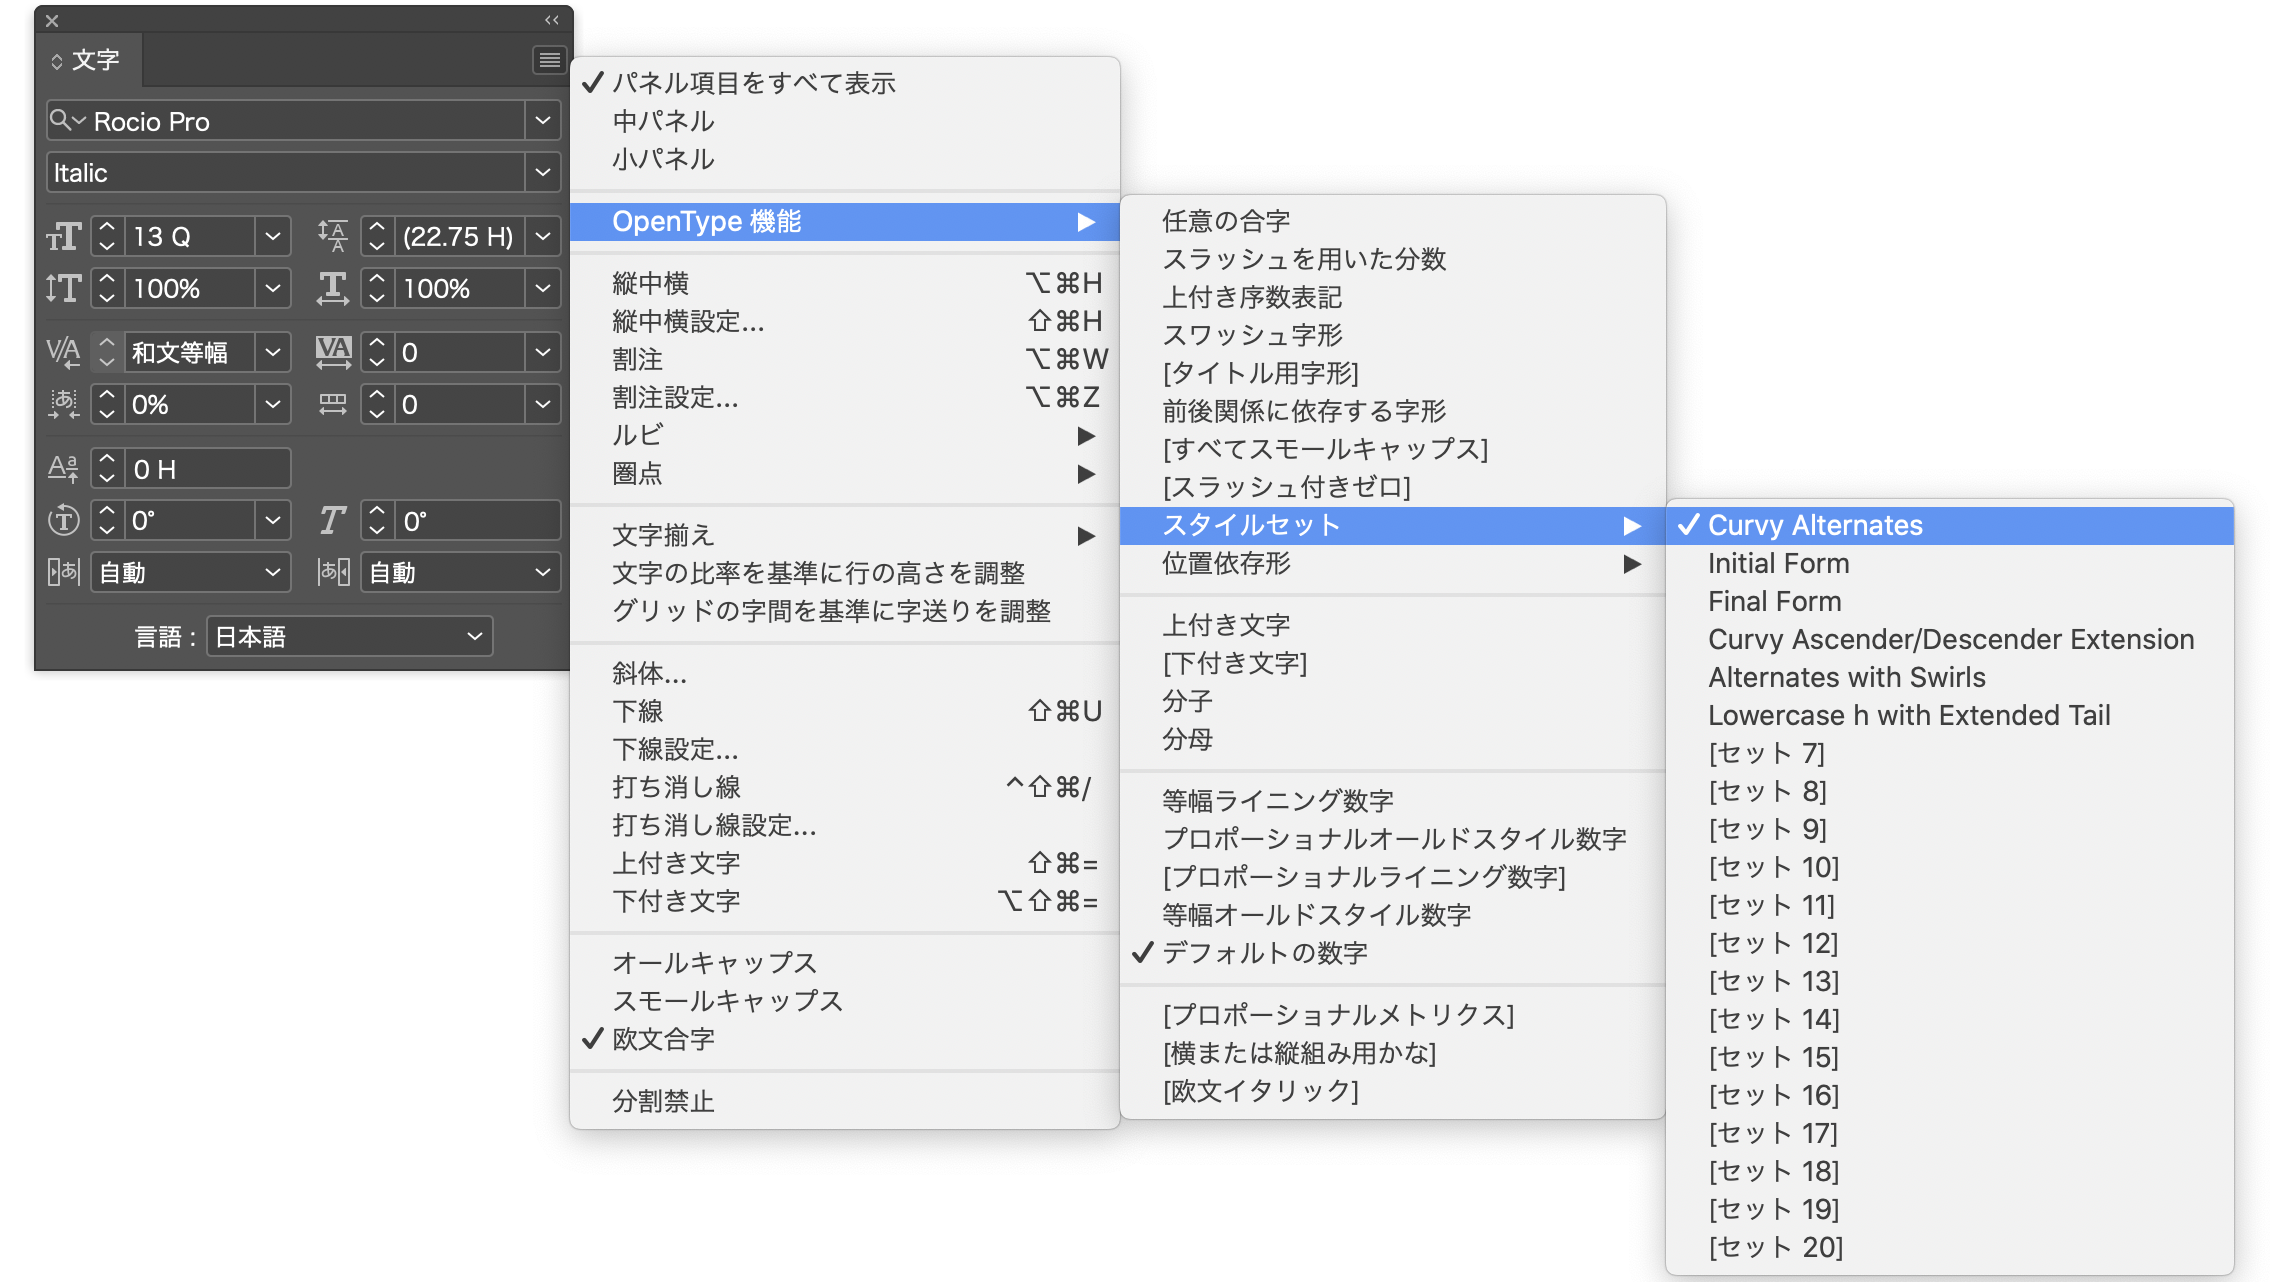Click the font size (tT) icon
This screenshot has width=2270, height=1282.
[62, 236]
